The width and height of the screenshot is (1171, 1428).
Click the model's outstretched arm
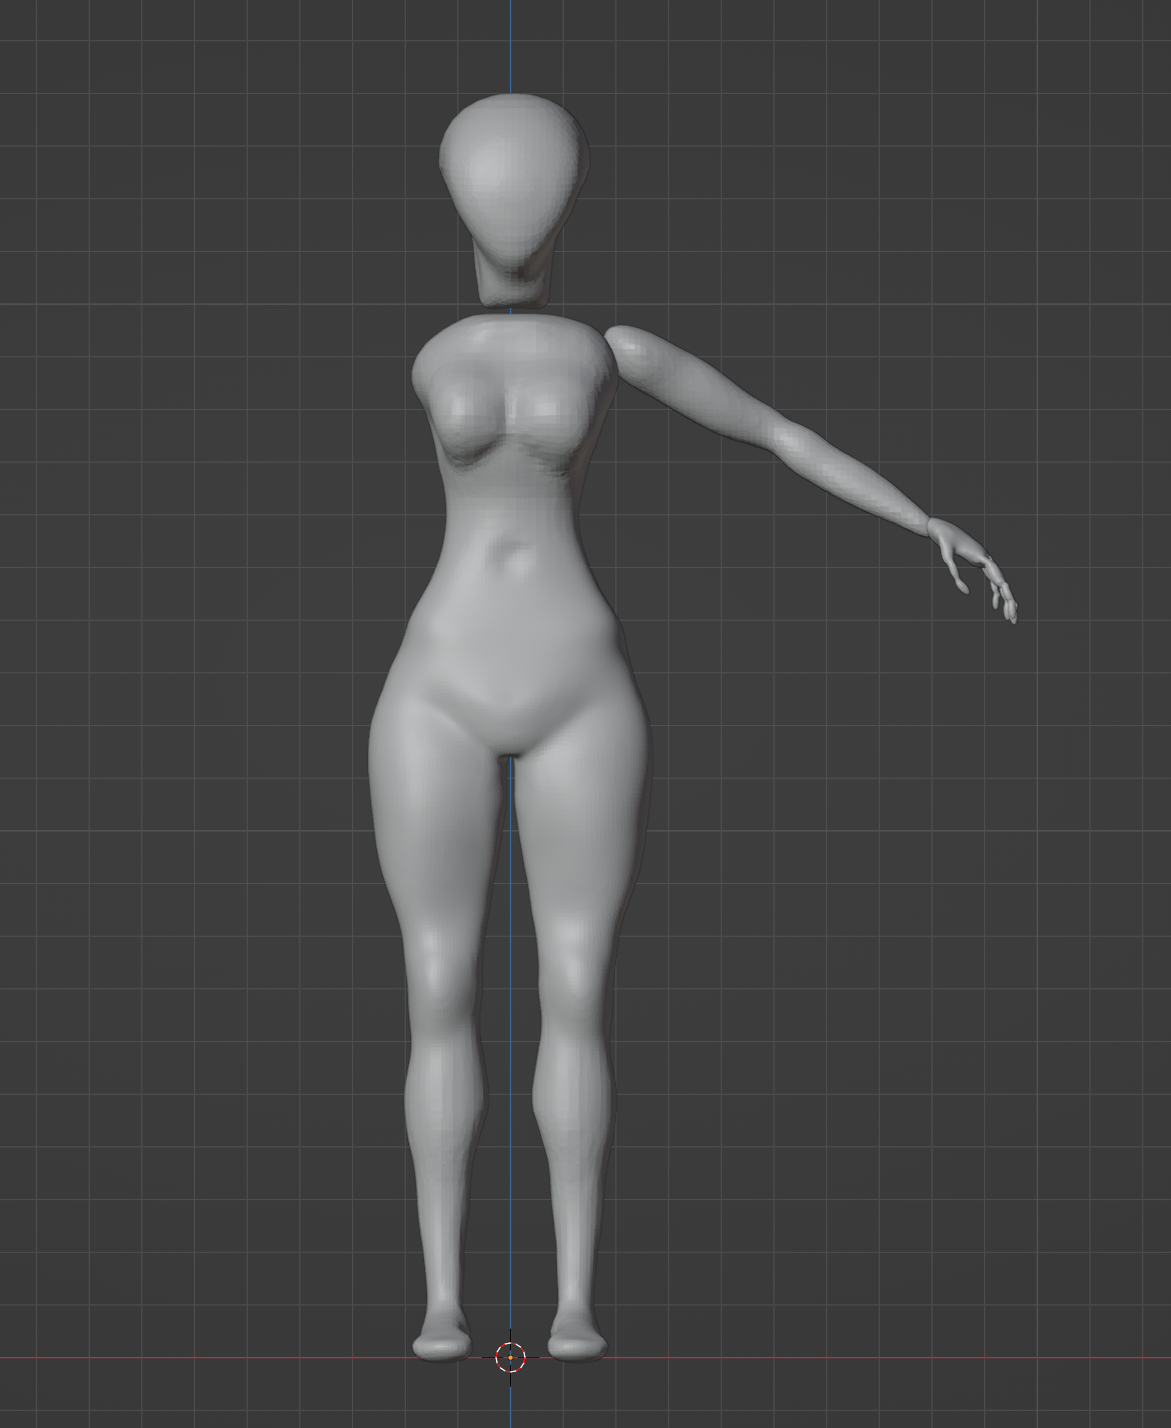(x=770, y=432)
